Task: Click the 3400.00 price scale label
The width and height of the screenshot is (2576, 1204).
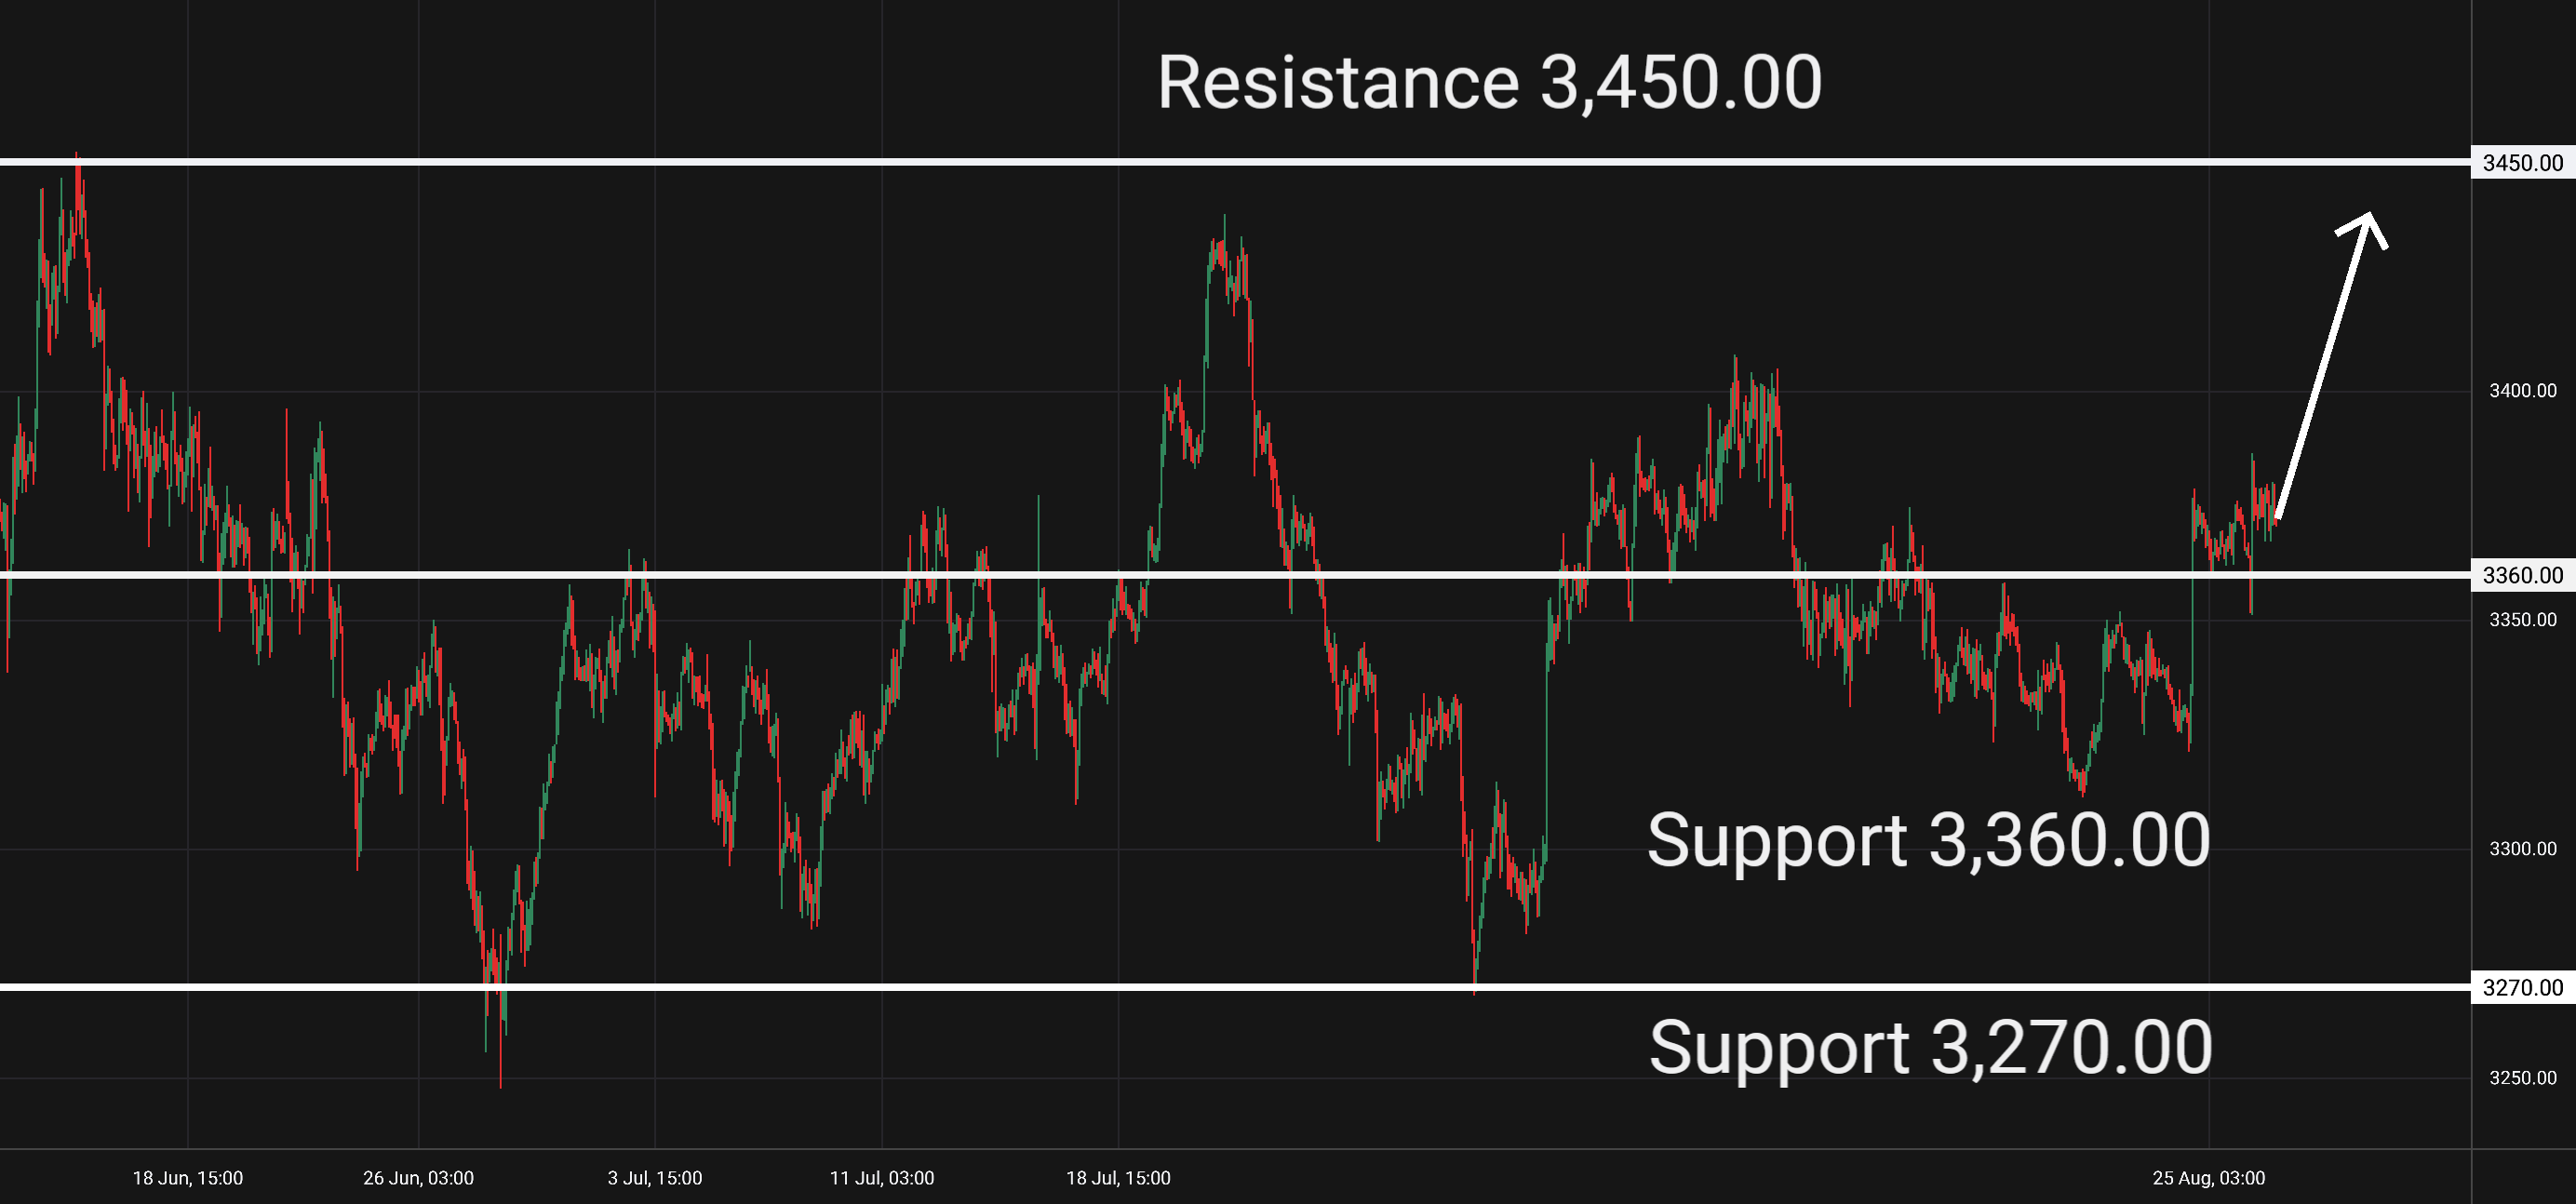Action: 2523,391
